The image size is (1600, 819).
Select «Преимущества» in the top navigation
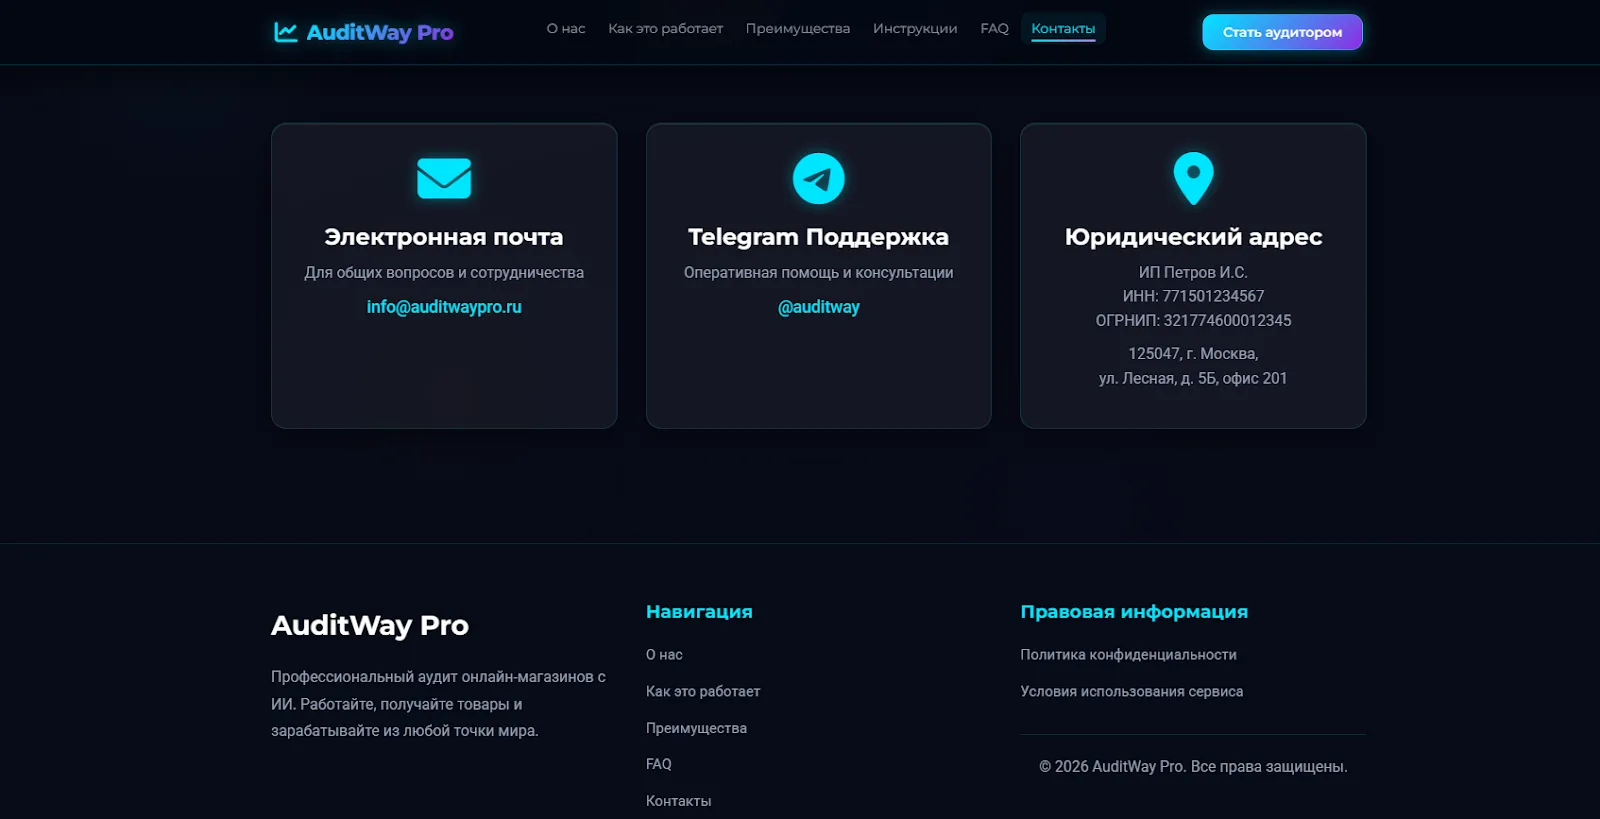tap(797, 29)
